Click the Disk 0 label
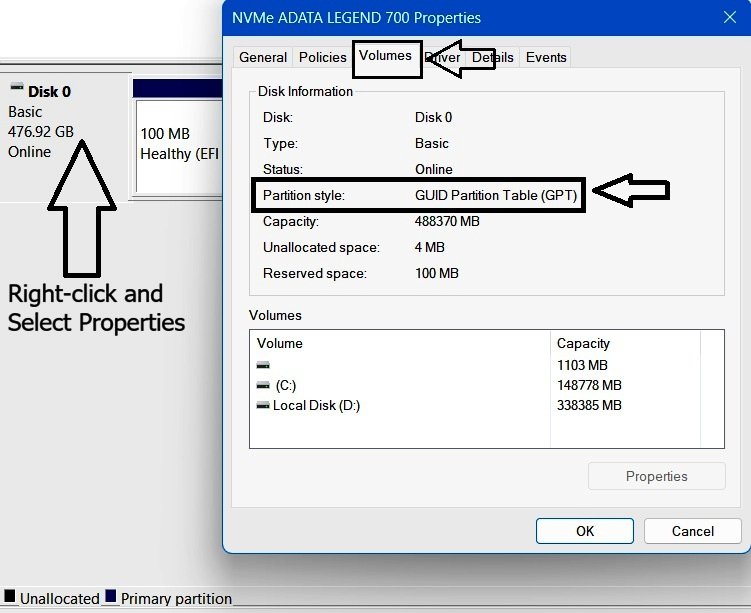 tap(49, 91)
